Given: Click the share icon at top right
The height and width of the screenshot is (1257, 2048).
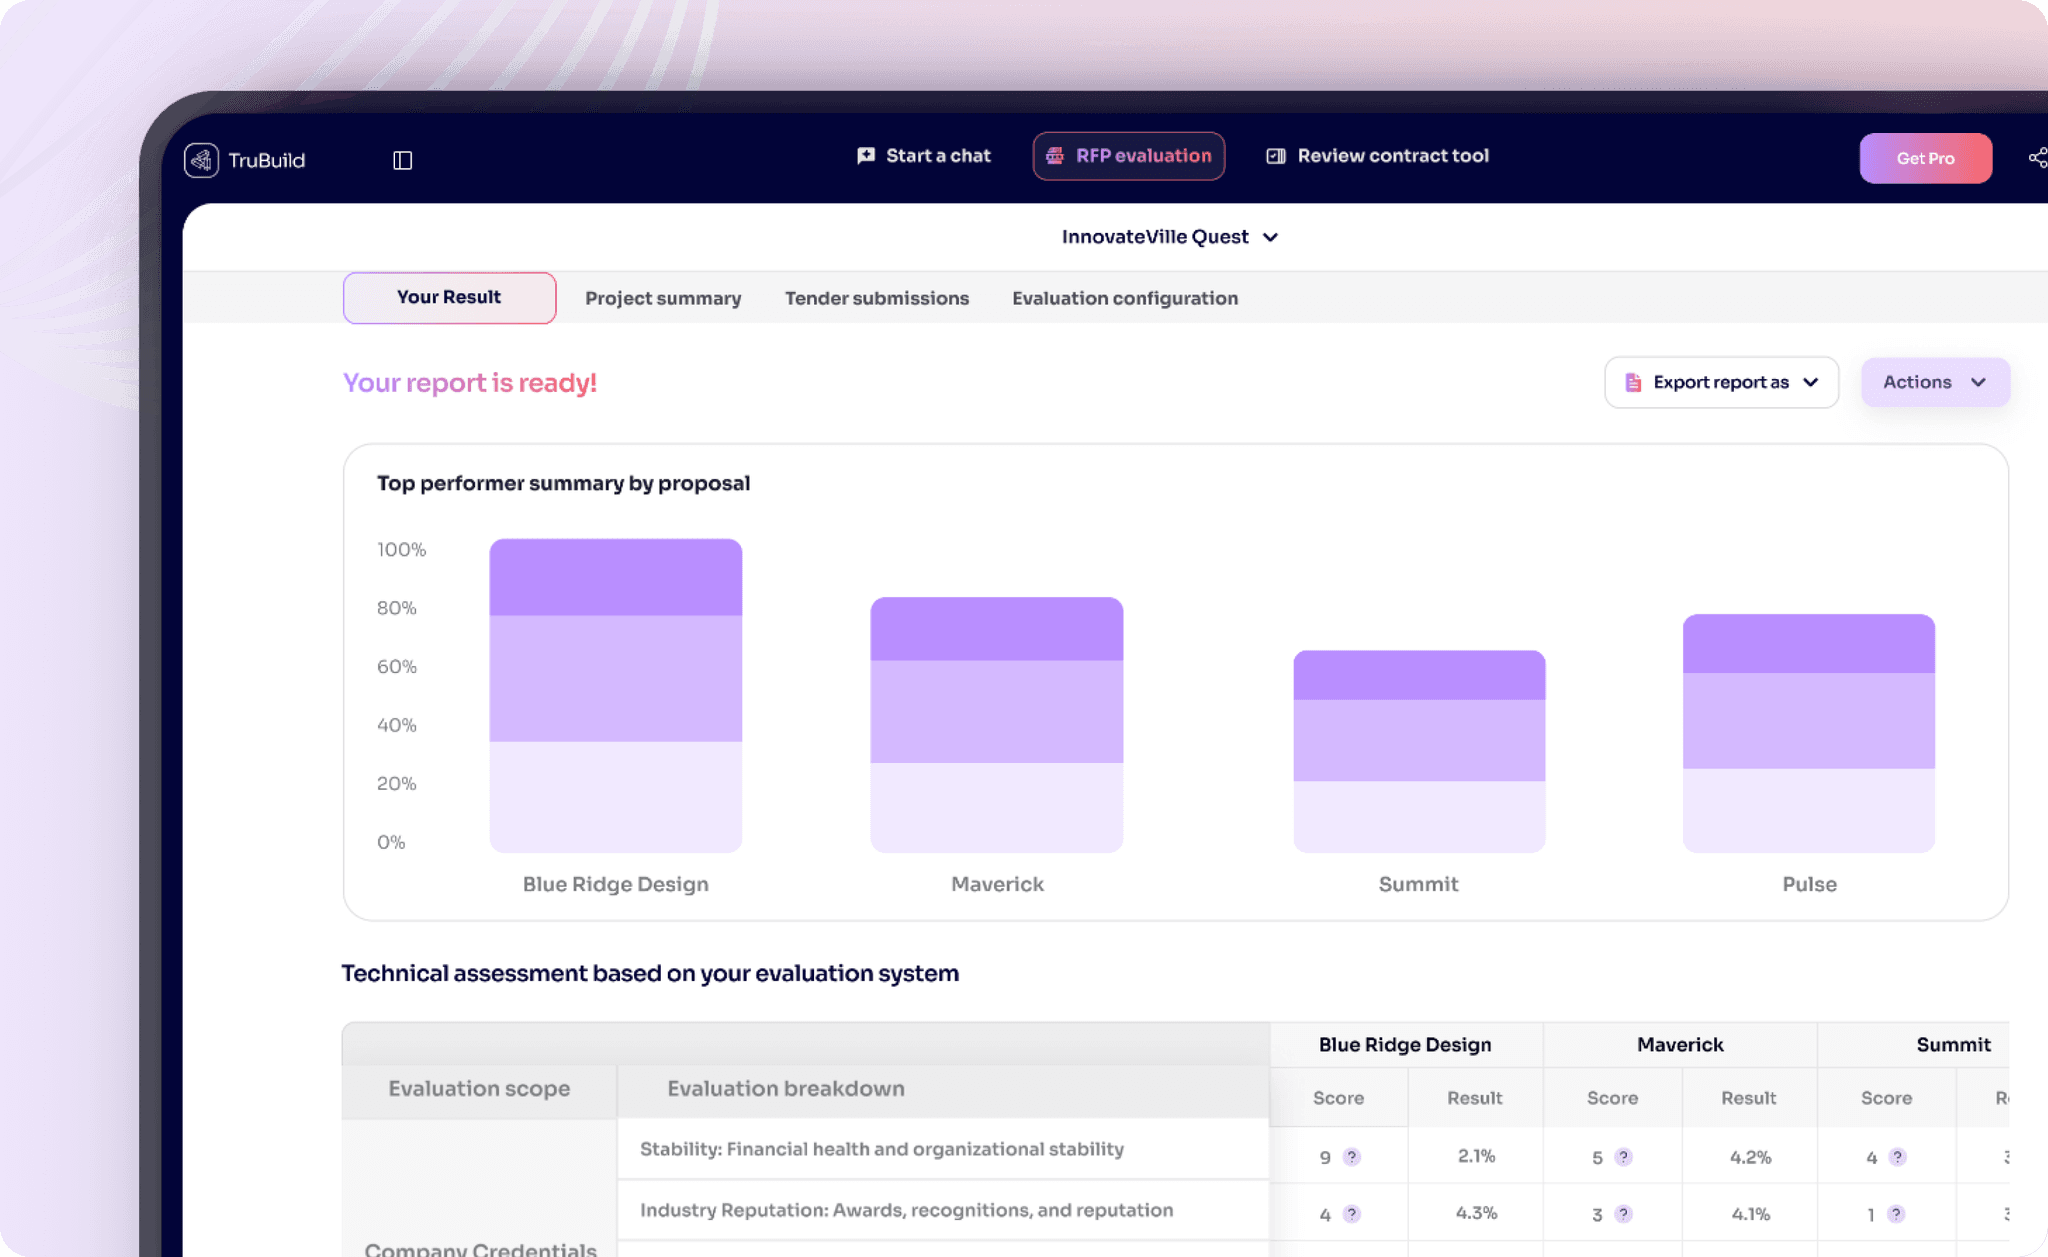Looking at the screenshot, I should pyautogui.click(x=2037, y=158).
